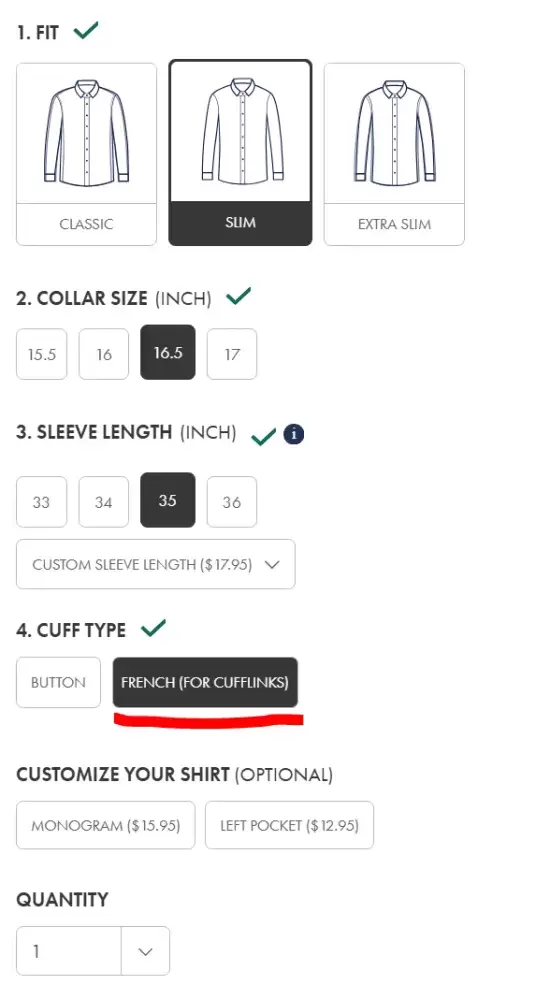
Task: Add Monogram ($15.95) customization
Action: click(x=105, y=825)
